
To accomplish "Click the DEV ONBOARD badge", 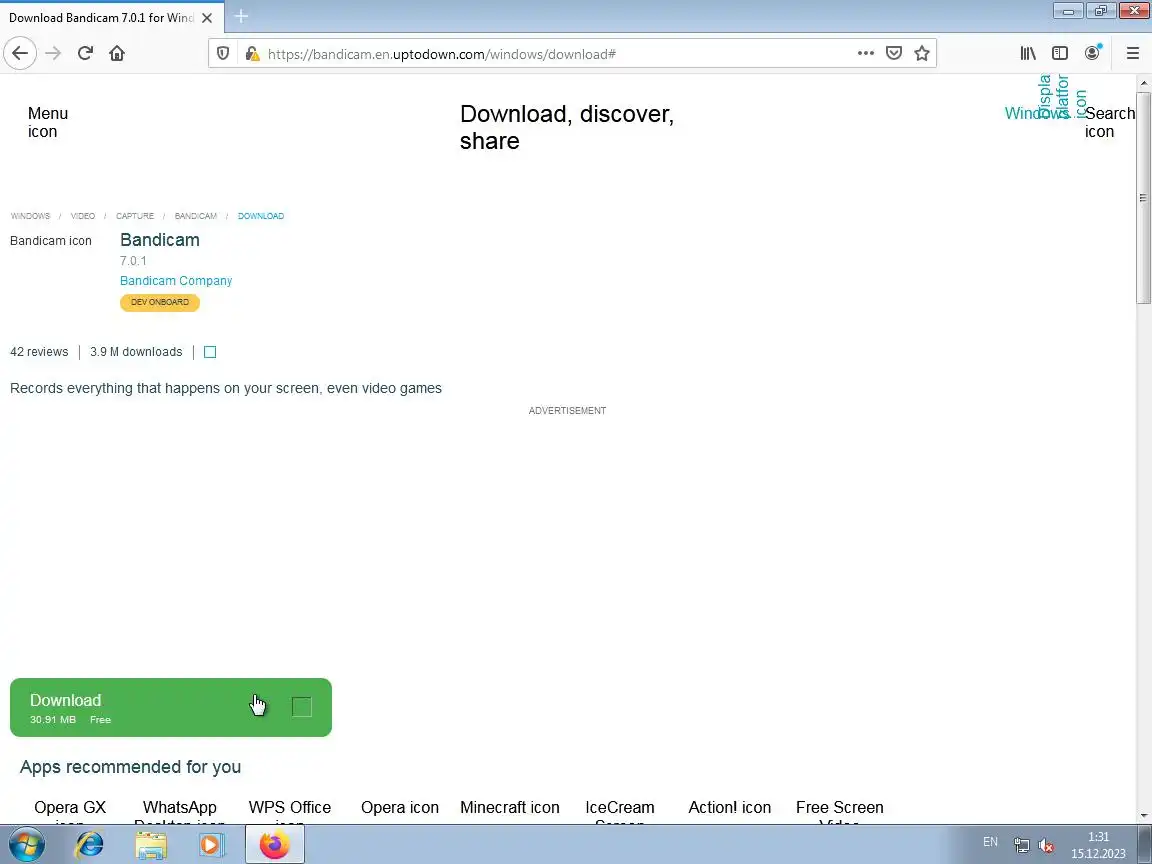I will 159,302.
